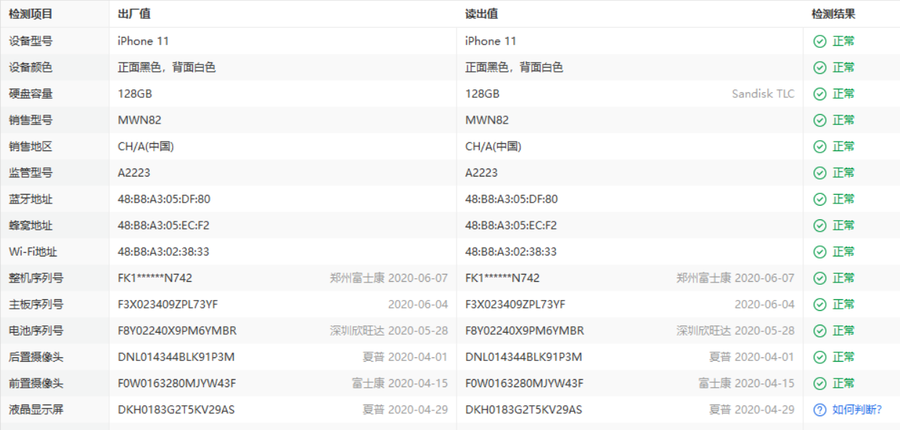The height and width of the screenshot is (430, 900).
Task: Select the 前置摄像头 row label
Action: (36, 383)
